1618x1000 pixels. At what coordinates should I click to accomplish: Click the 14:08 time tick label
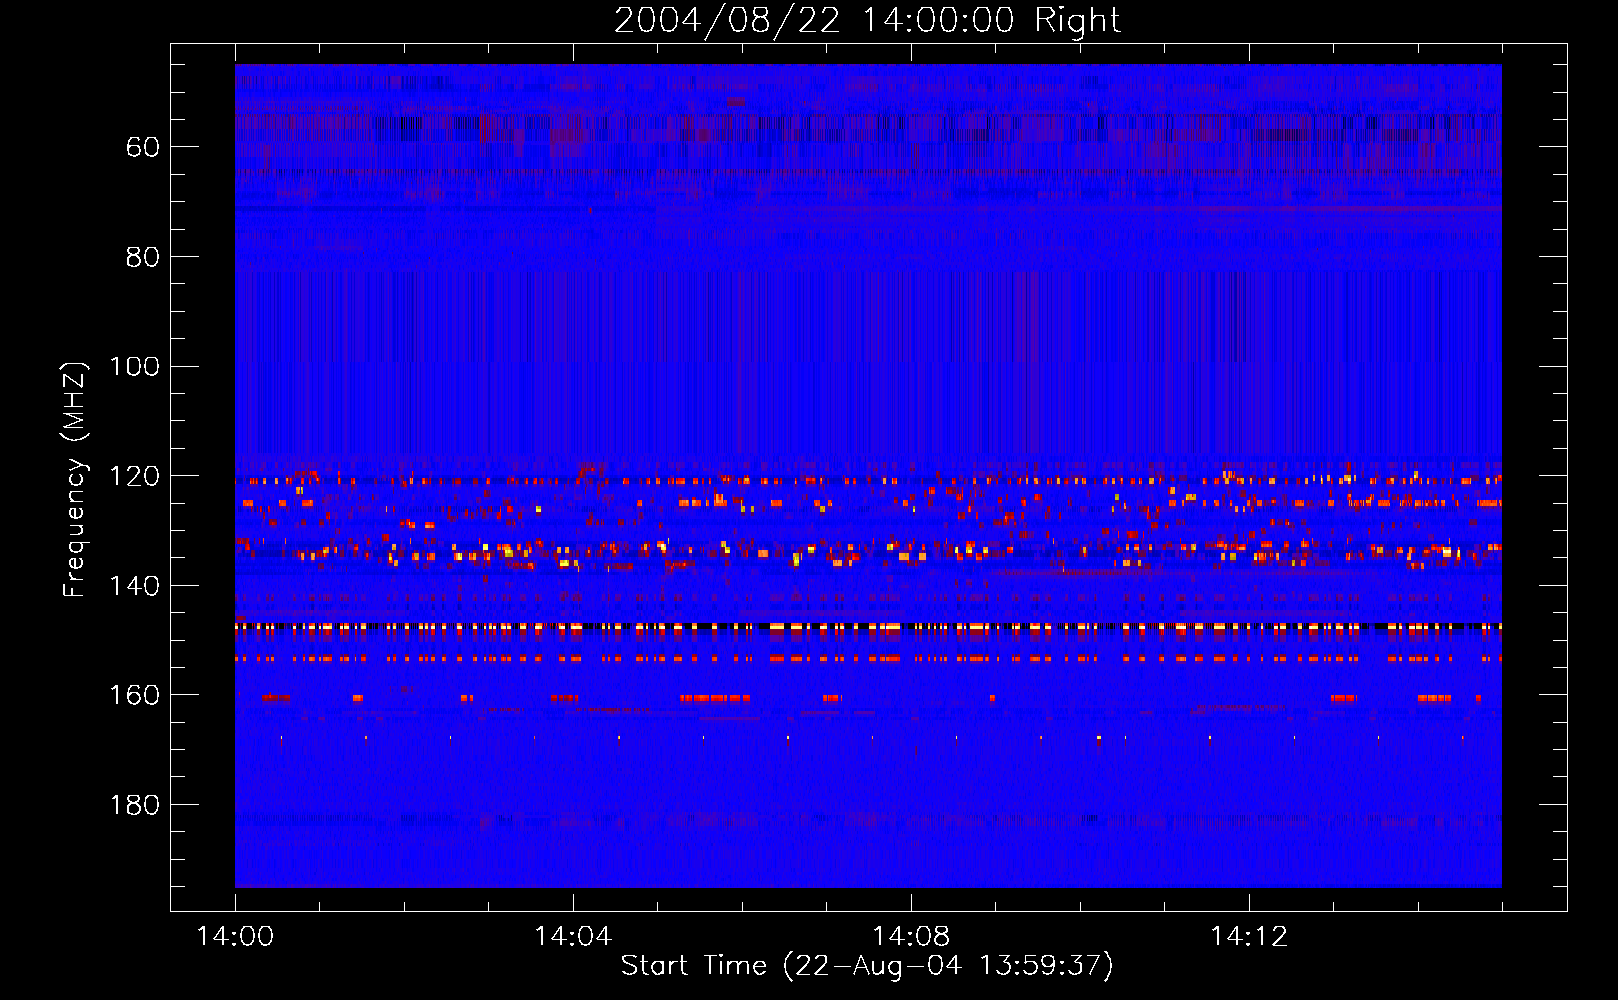(911, 936)
